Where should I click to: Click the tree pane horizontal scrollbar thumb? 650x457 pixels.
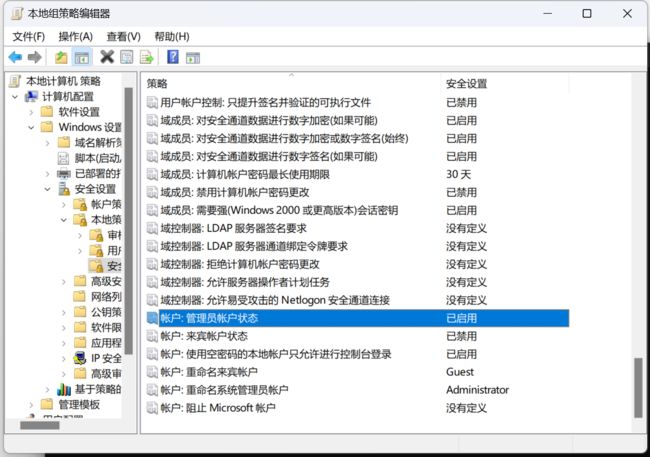[x=40, y=425]
